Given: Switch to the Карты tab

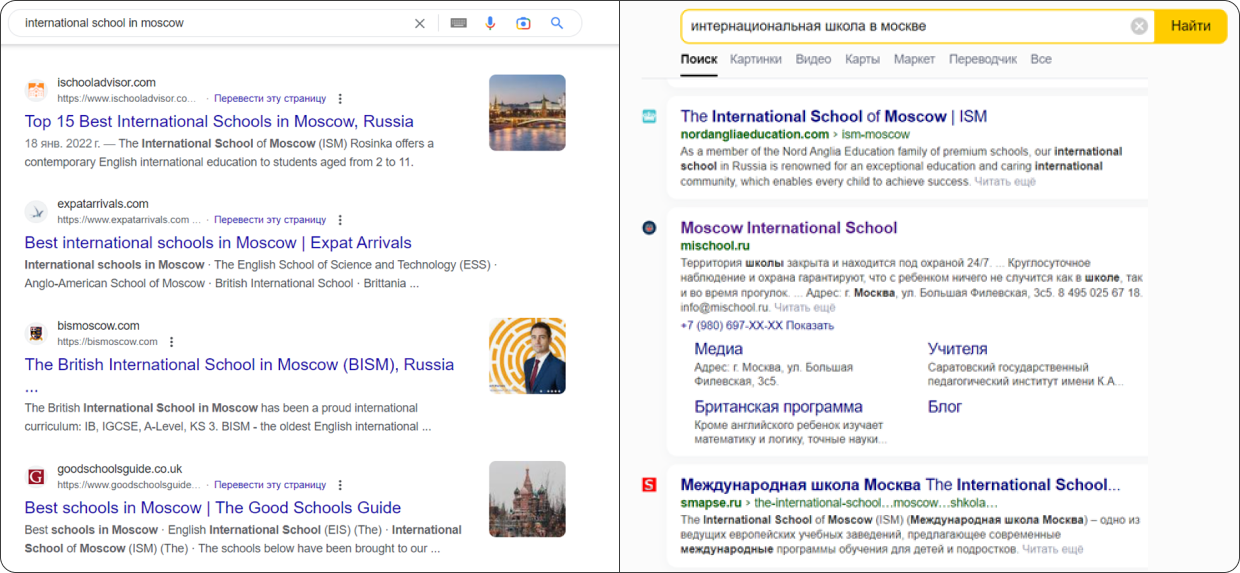Looking at the screenshot, I should tap(862, 59).
